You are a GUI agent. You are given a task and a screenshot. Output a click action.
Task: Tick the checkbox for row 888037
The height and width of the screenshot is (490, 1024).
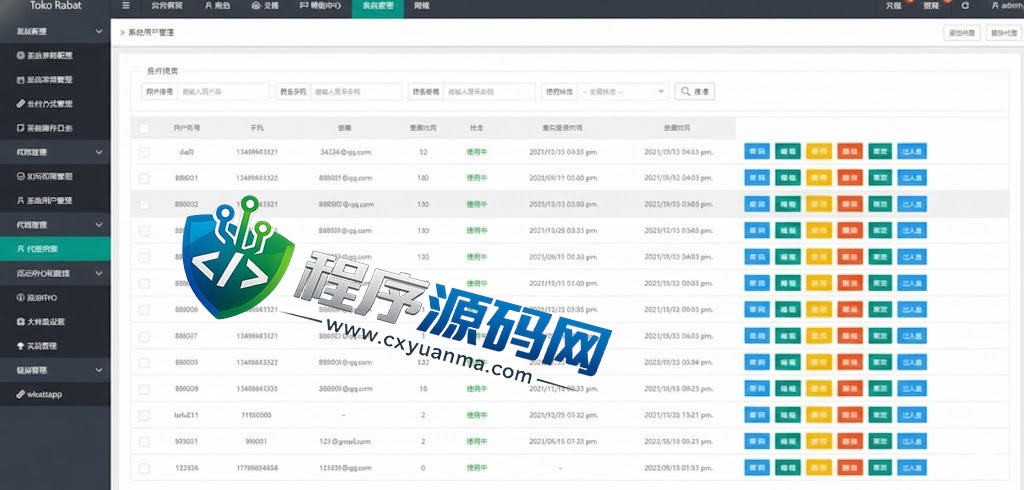coord(144,336)
